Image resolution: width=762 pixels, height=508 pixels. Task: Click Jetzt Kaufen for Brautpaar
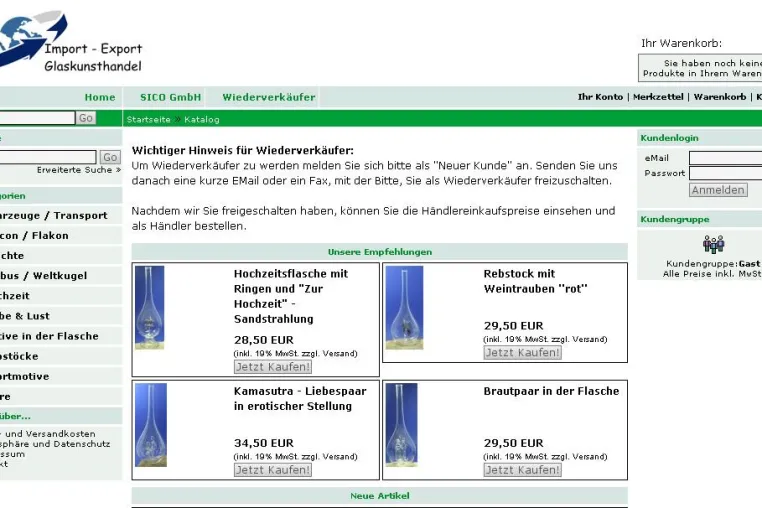point(522,470)
